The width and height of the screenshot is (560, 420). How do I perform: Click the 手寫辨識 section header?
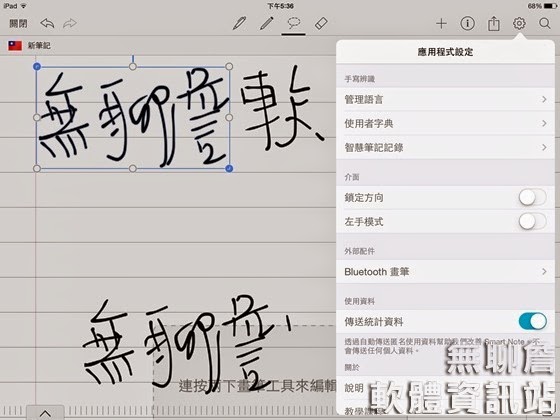tap(360, 79)
